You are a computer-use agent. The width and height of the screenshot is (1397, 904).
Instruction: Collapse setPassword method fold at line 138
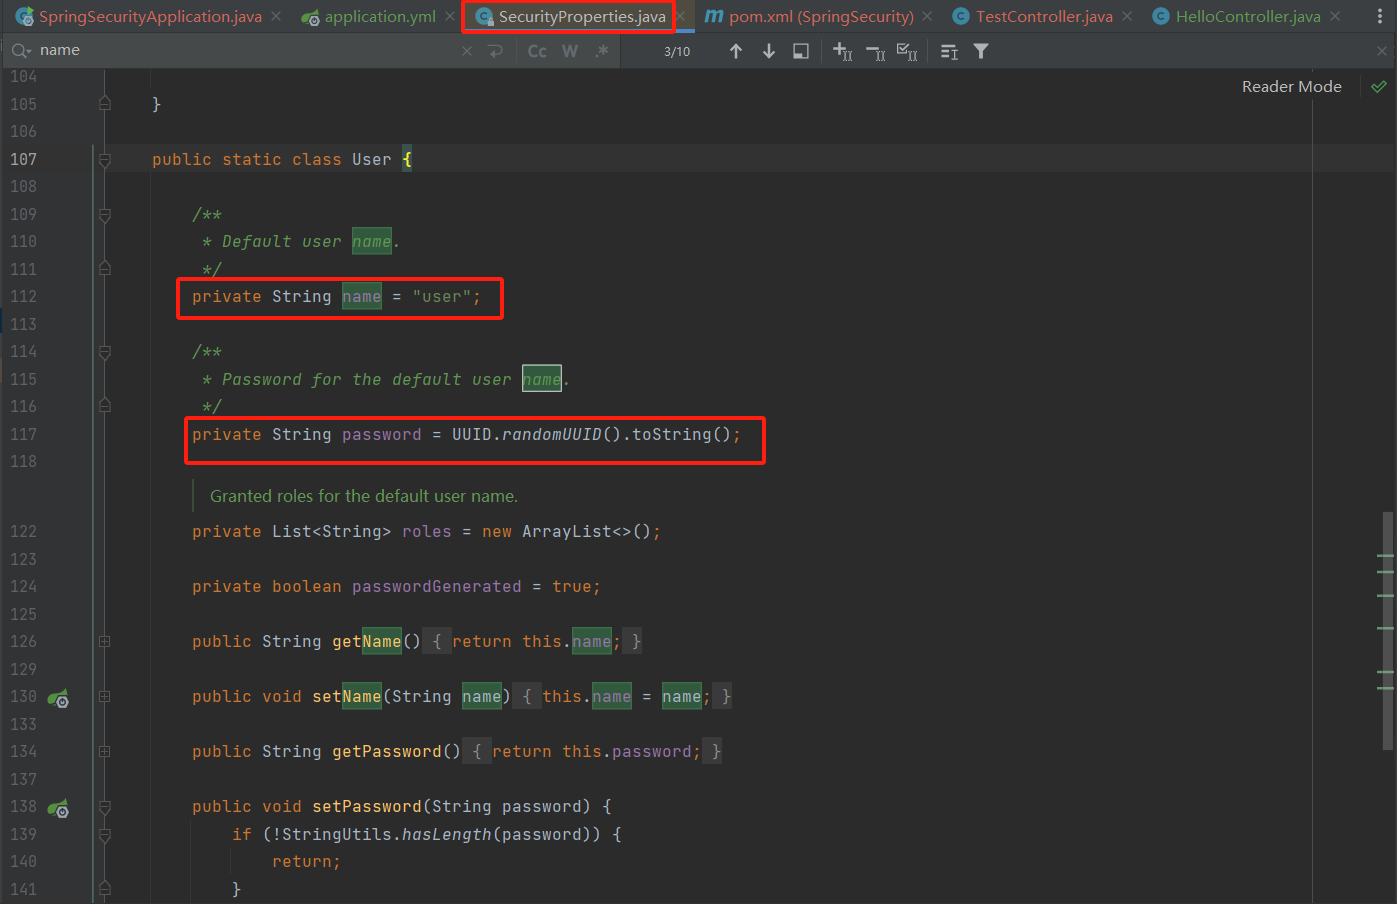(x=105, y=807)
